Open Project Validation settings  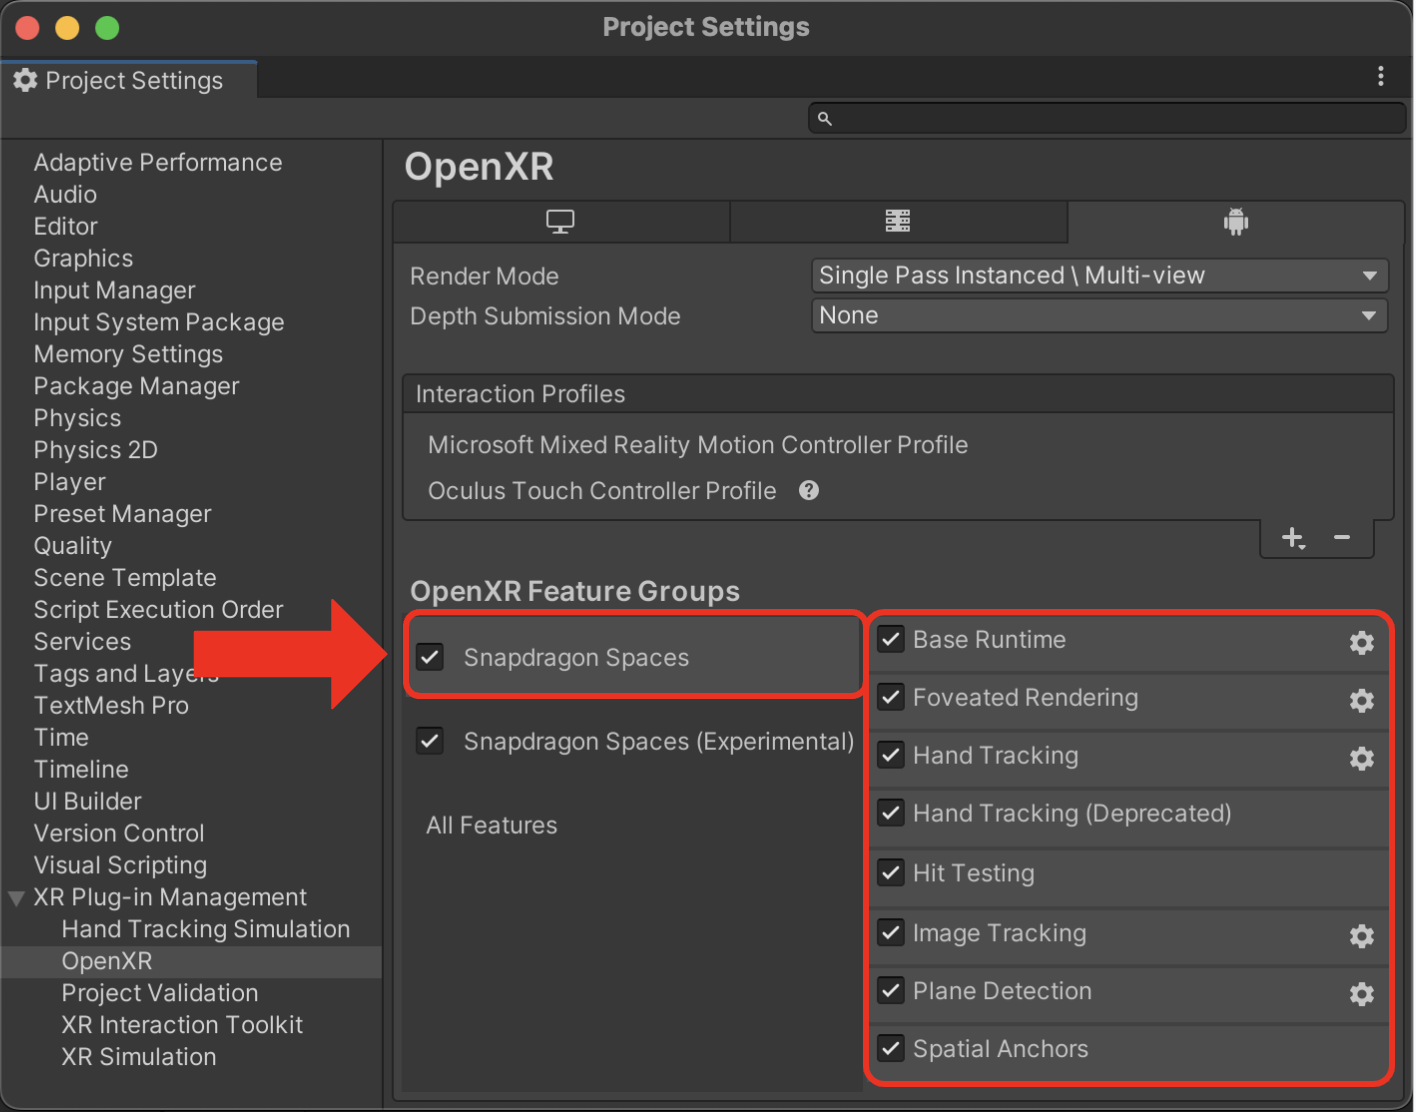[160, 994]
